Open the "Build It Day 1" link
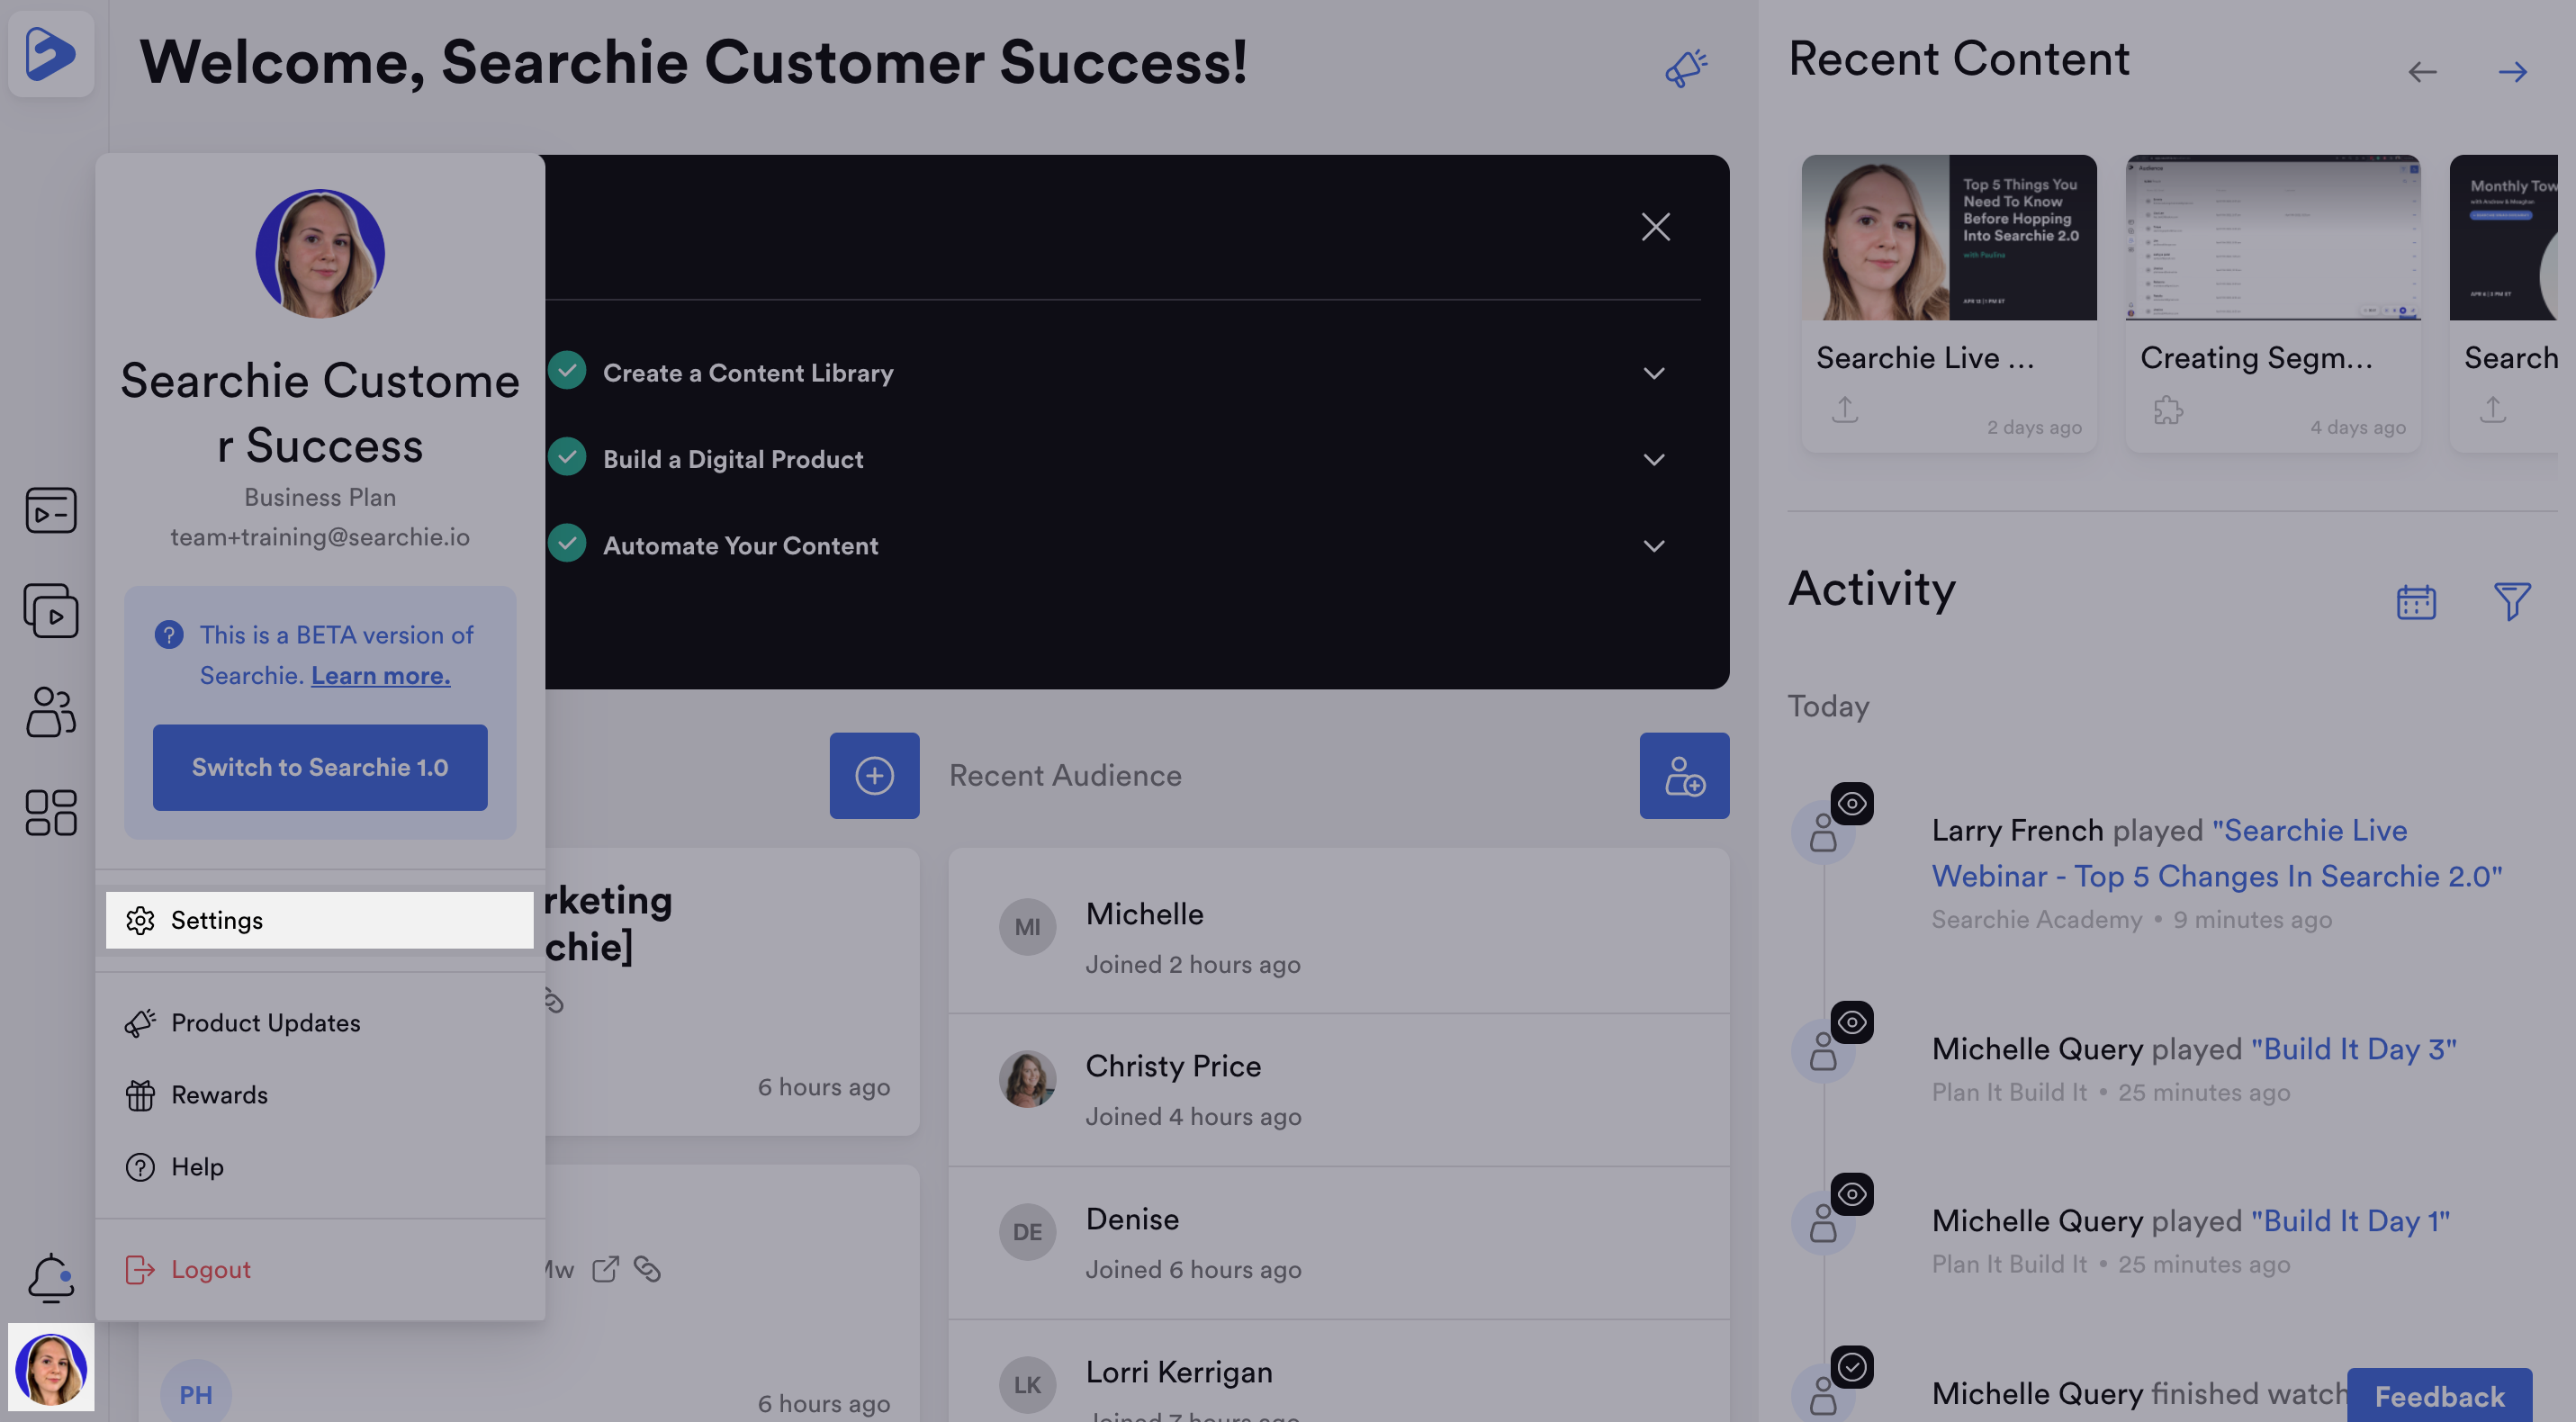The width and height of the screenshot is (2576, 1422). coord(2351,1221)
